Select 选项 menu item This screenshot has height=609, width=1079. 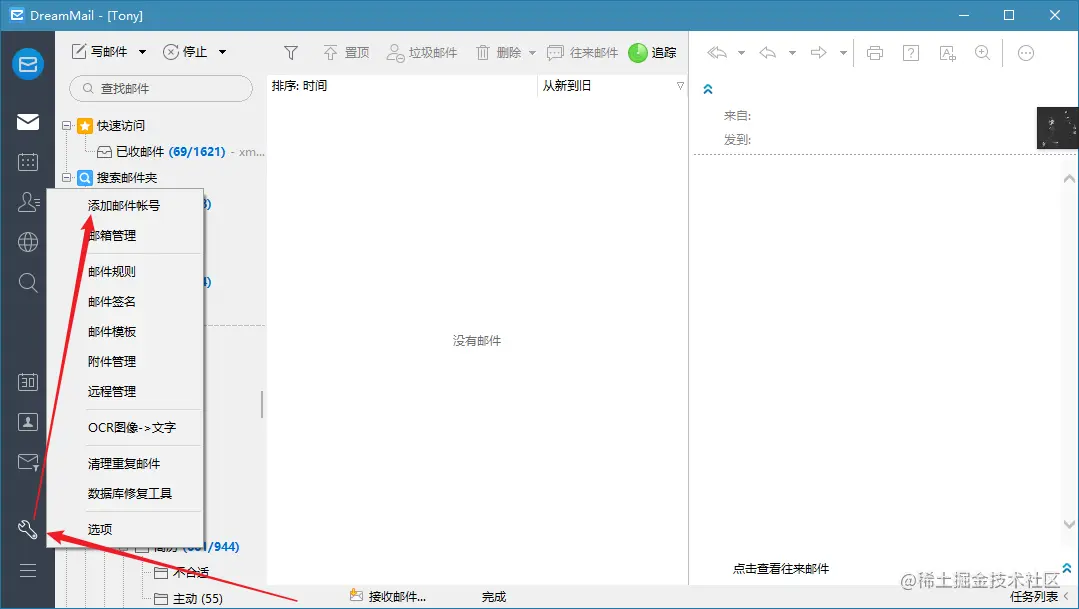pos(124,529)
